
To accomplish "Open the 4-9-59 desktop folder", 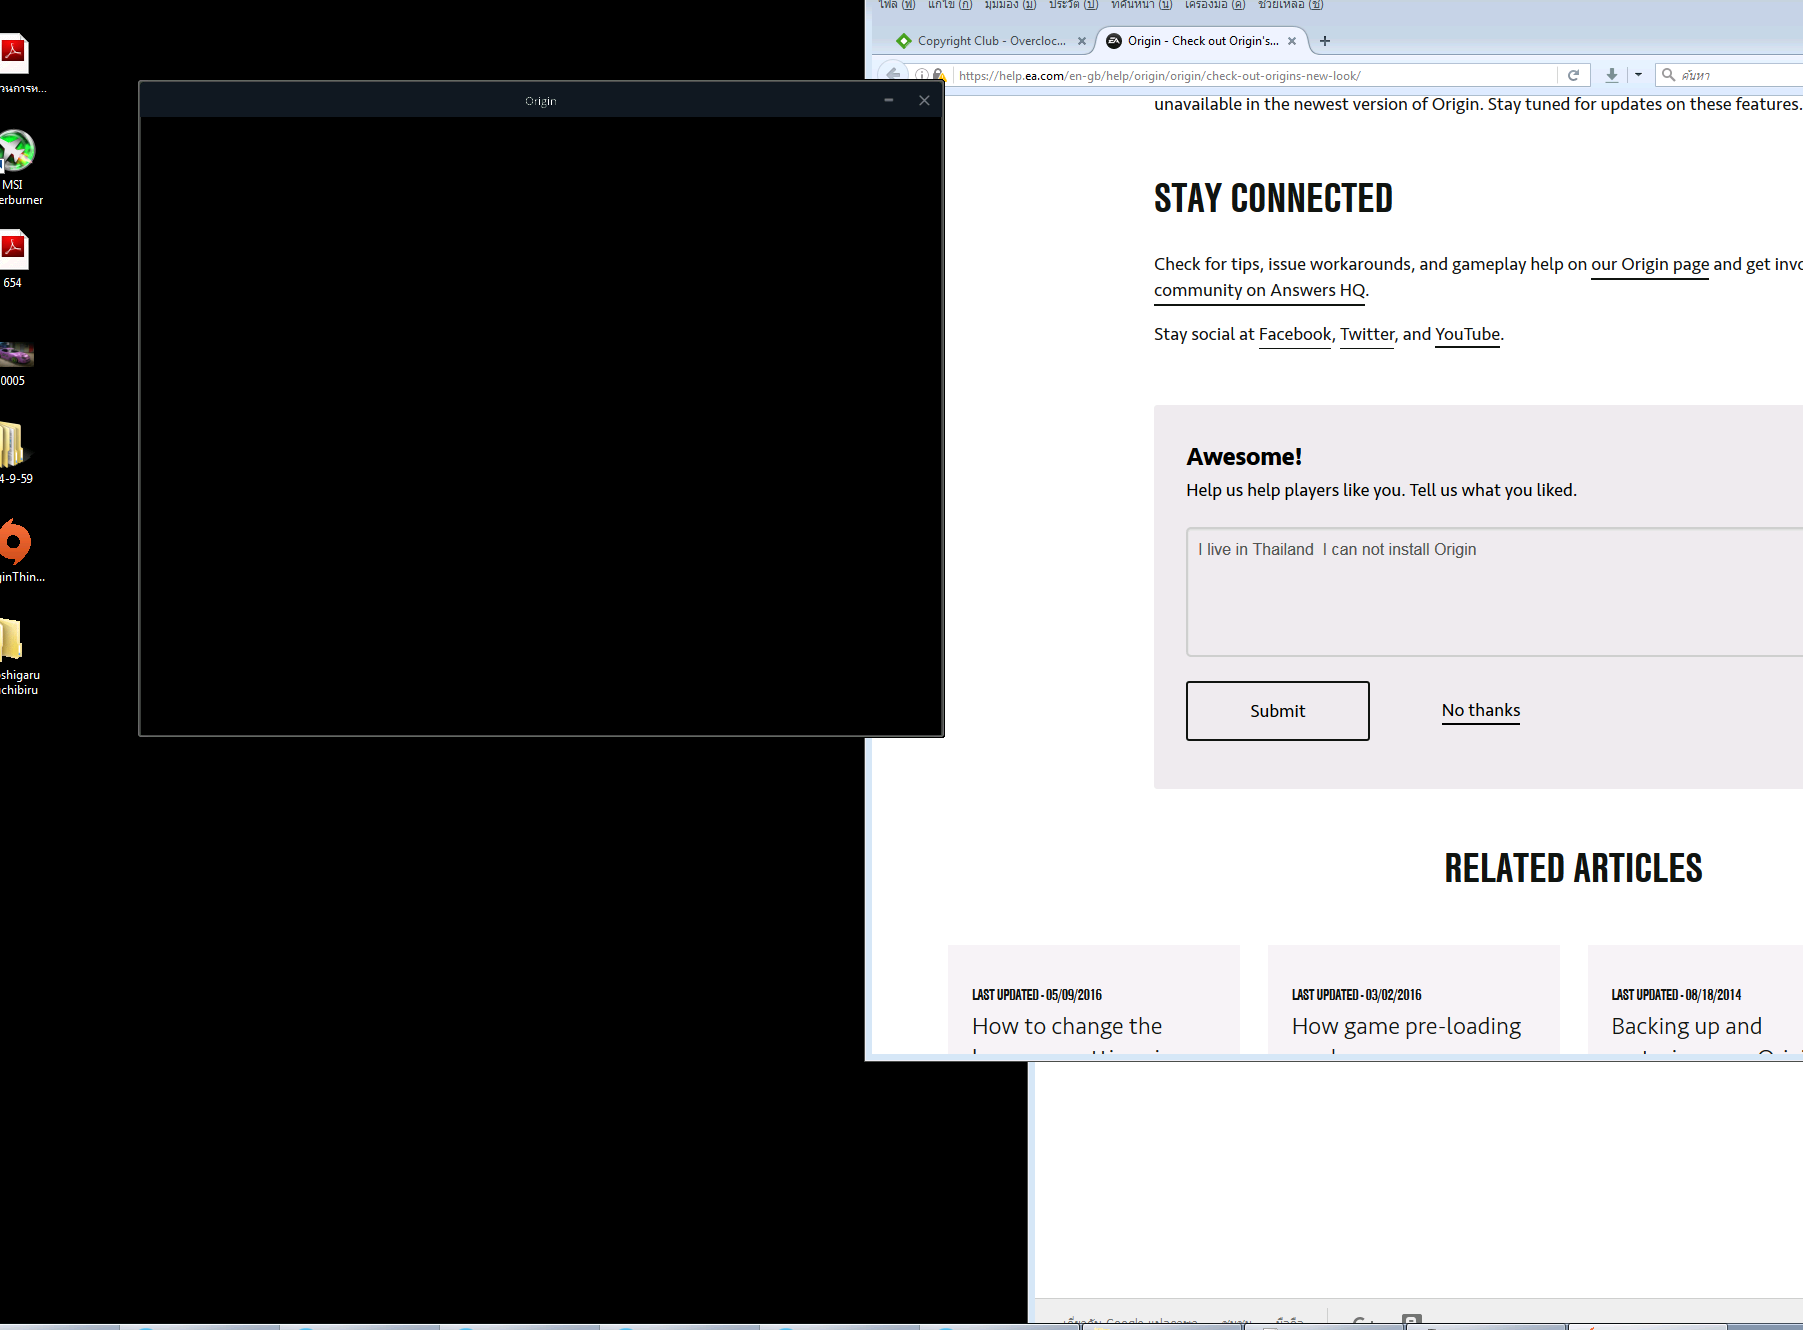I will [x=14, y=453].
